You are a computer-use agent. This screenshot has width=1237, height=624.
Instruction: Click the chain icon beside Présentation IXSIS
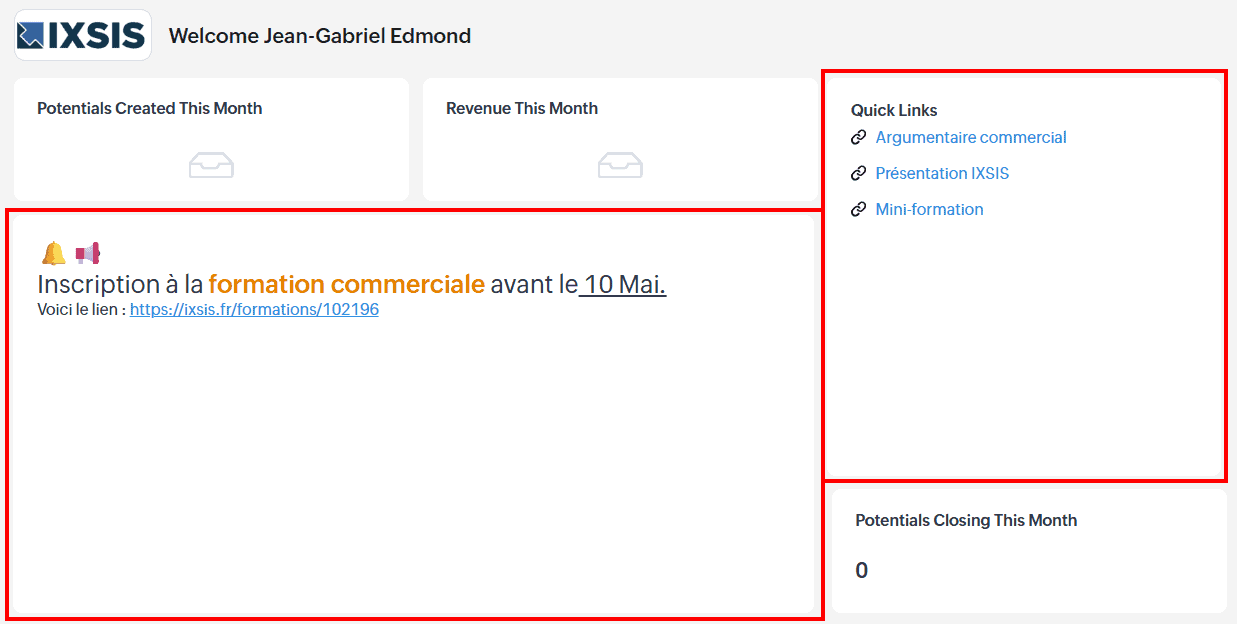coord(858,174)
